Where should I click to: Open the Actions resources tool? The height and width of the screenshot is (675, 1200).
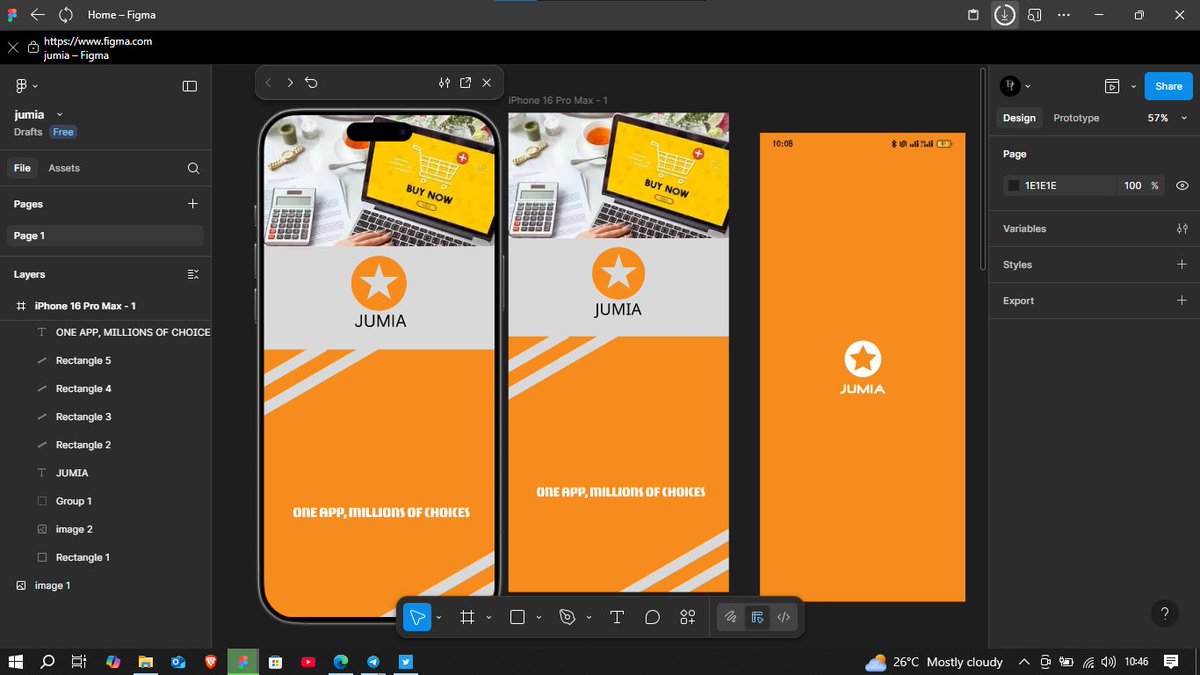click(688, 617)
